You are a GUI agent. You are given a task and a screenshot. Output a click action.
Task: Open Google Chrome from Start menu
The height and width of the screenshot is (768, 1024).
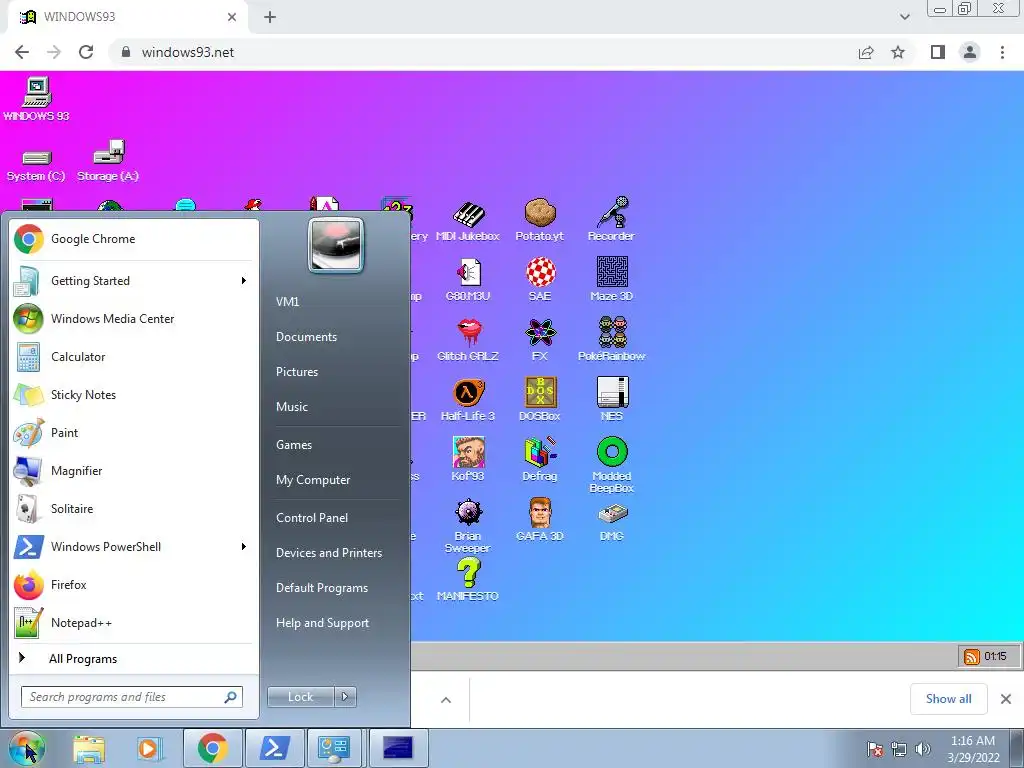click(x=133, y=239)
